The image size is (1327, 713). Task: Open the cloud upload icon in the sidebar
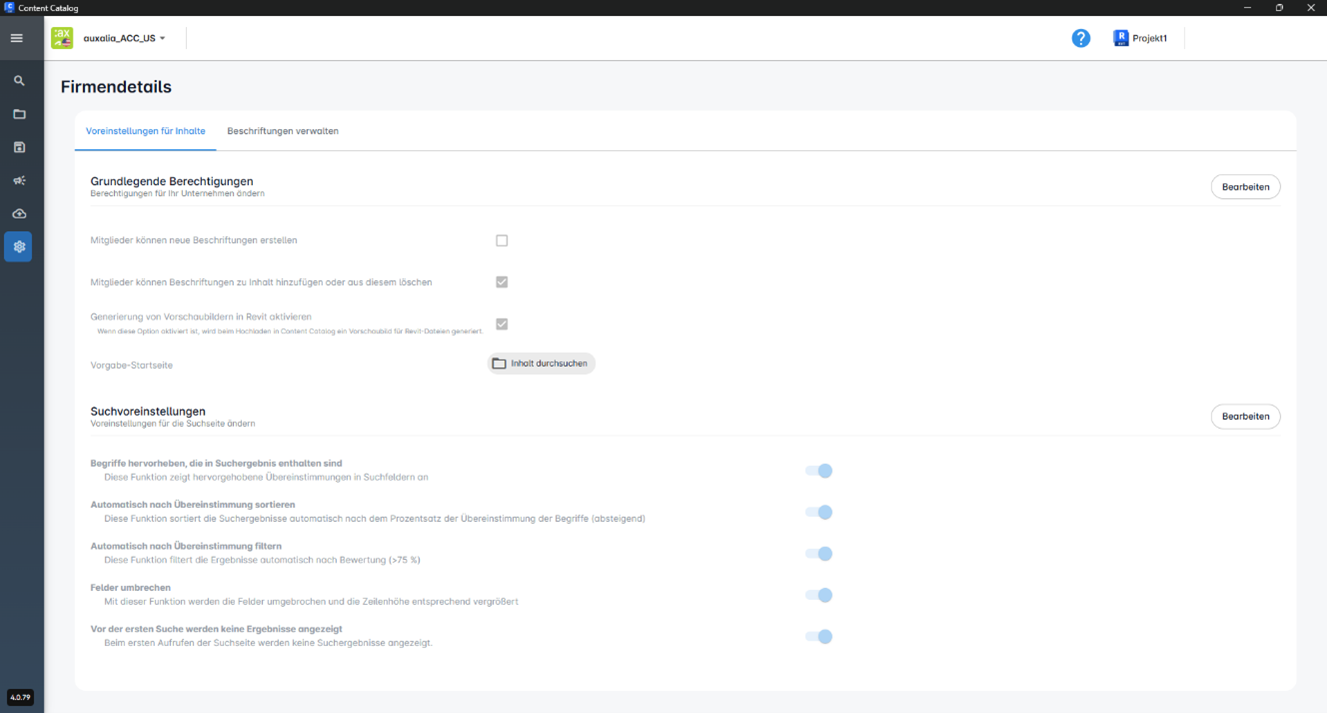pyautogui.click(x=19, y=214)
